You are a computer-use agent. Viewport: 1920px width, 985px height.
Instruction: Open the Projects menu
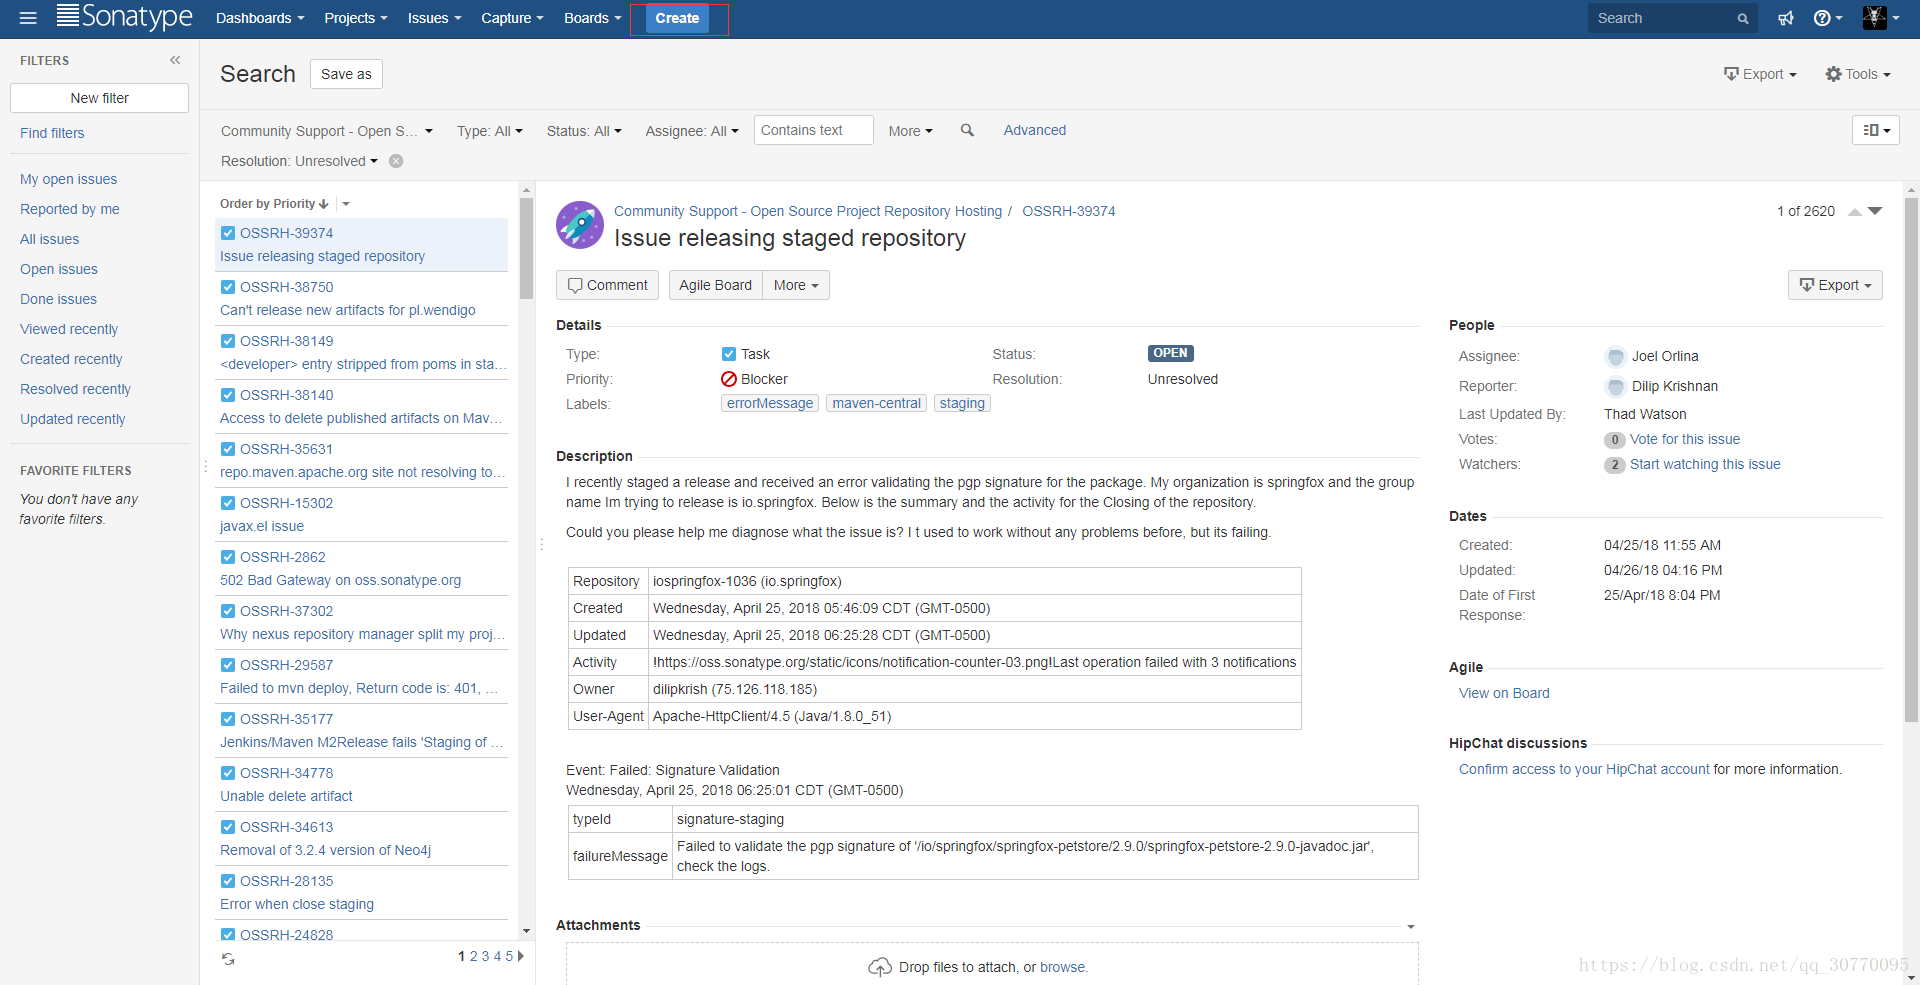356,18
